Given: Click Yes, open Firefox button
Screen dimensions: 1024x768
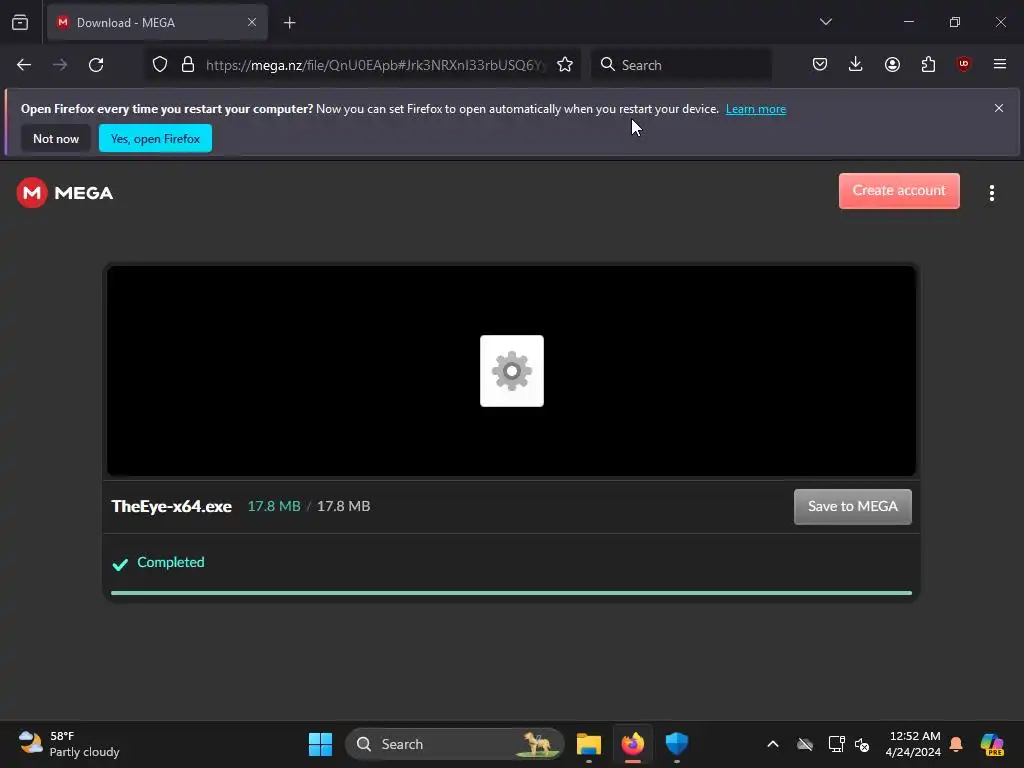Looking at the screenshot, I should tap(155, 138).
